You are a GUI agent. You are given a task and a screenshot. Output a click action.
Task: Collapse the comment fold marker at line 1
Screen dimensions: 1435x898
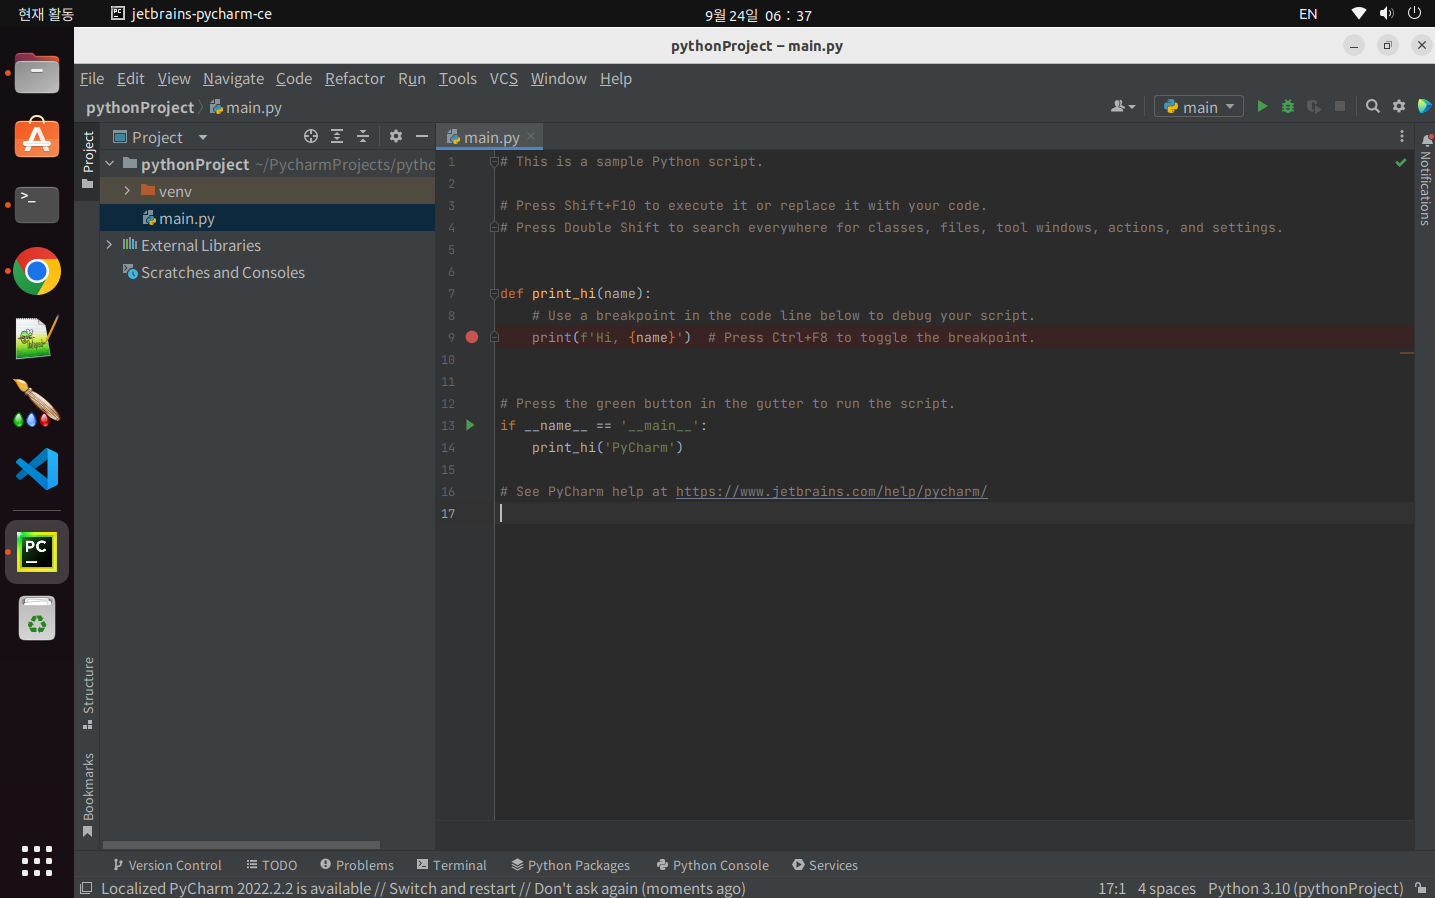click(494, 161)
